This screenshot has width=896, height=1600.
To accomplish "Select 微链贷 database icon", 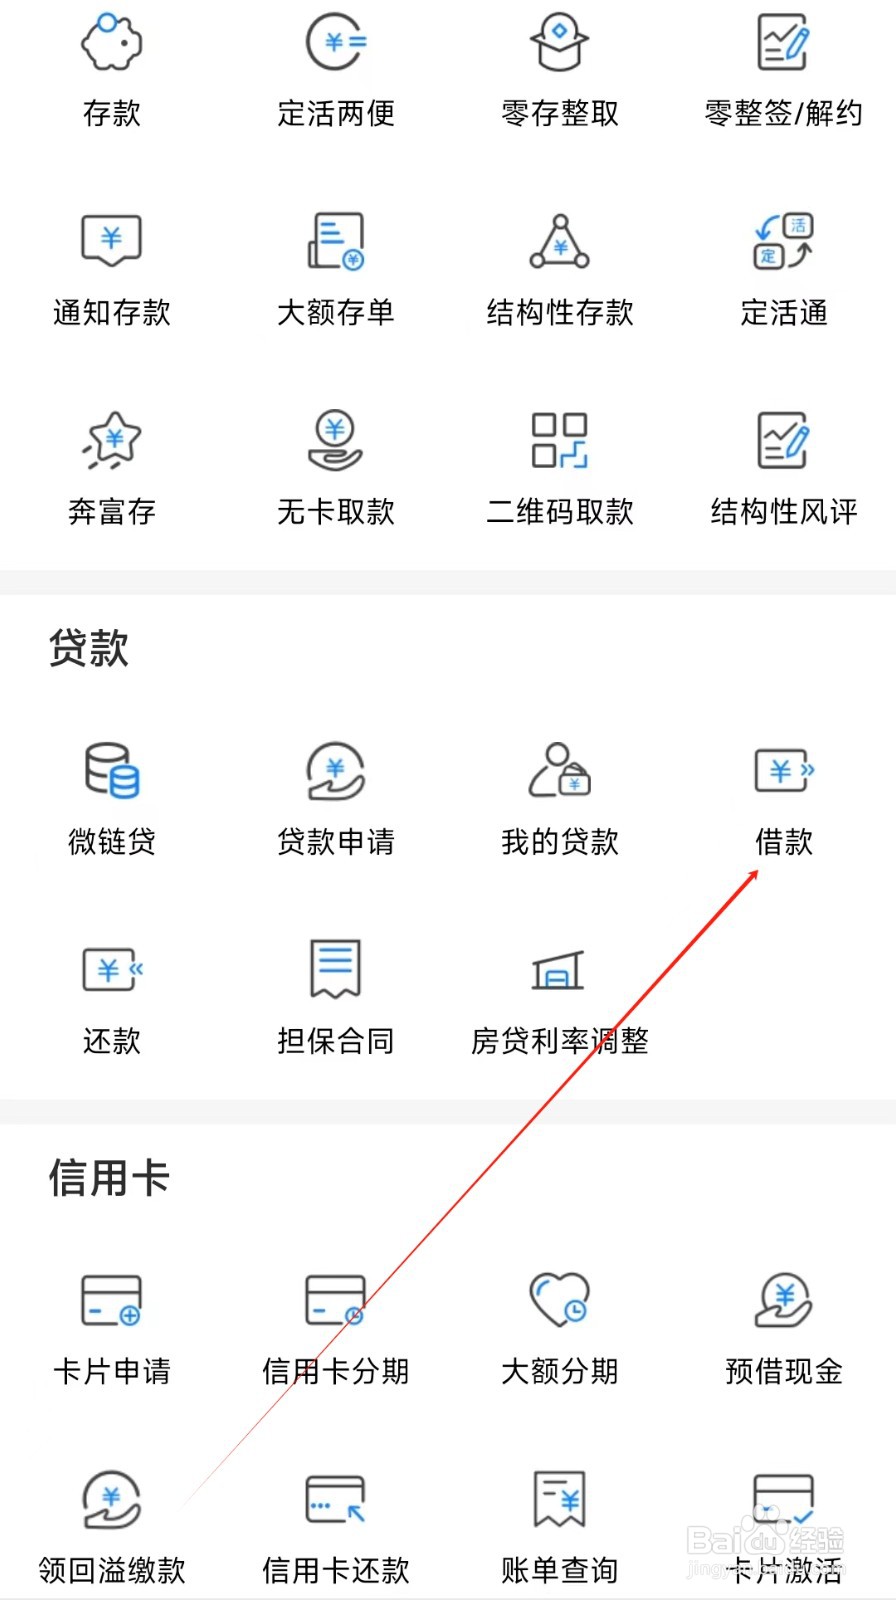I will (112, 770).
